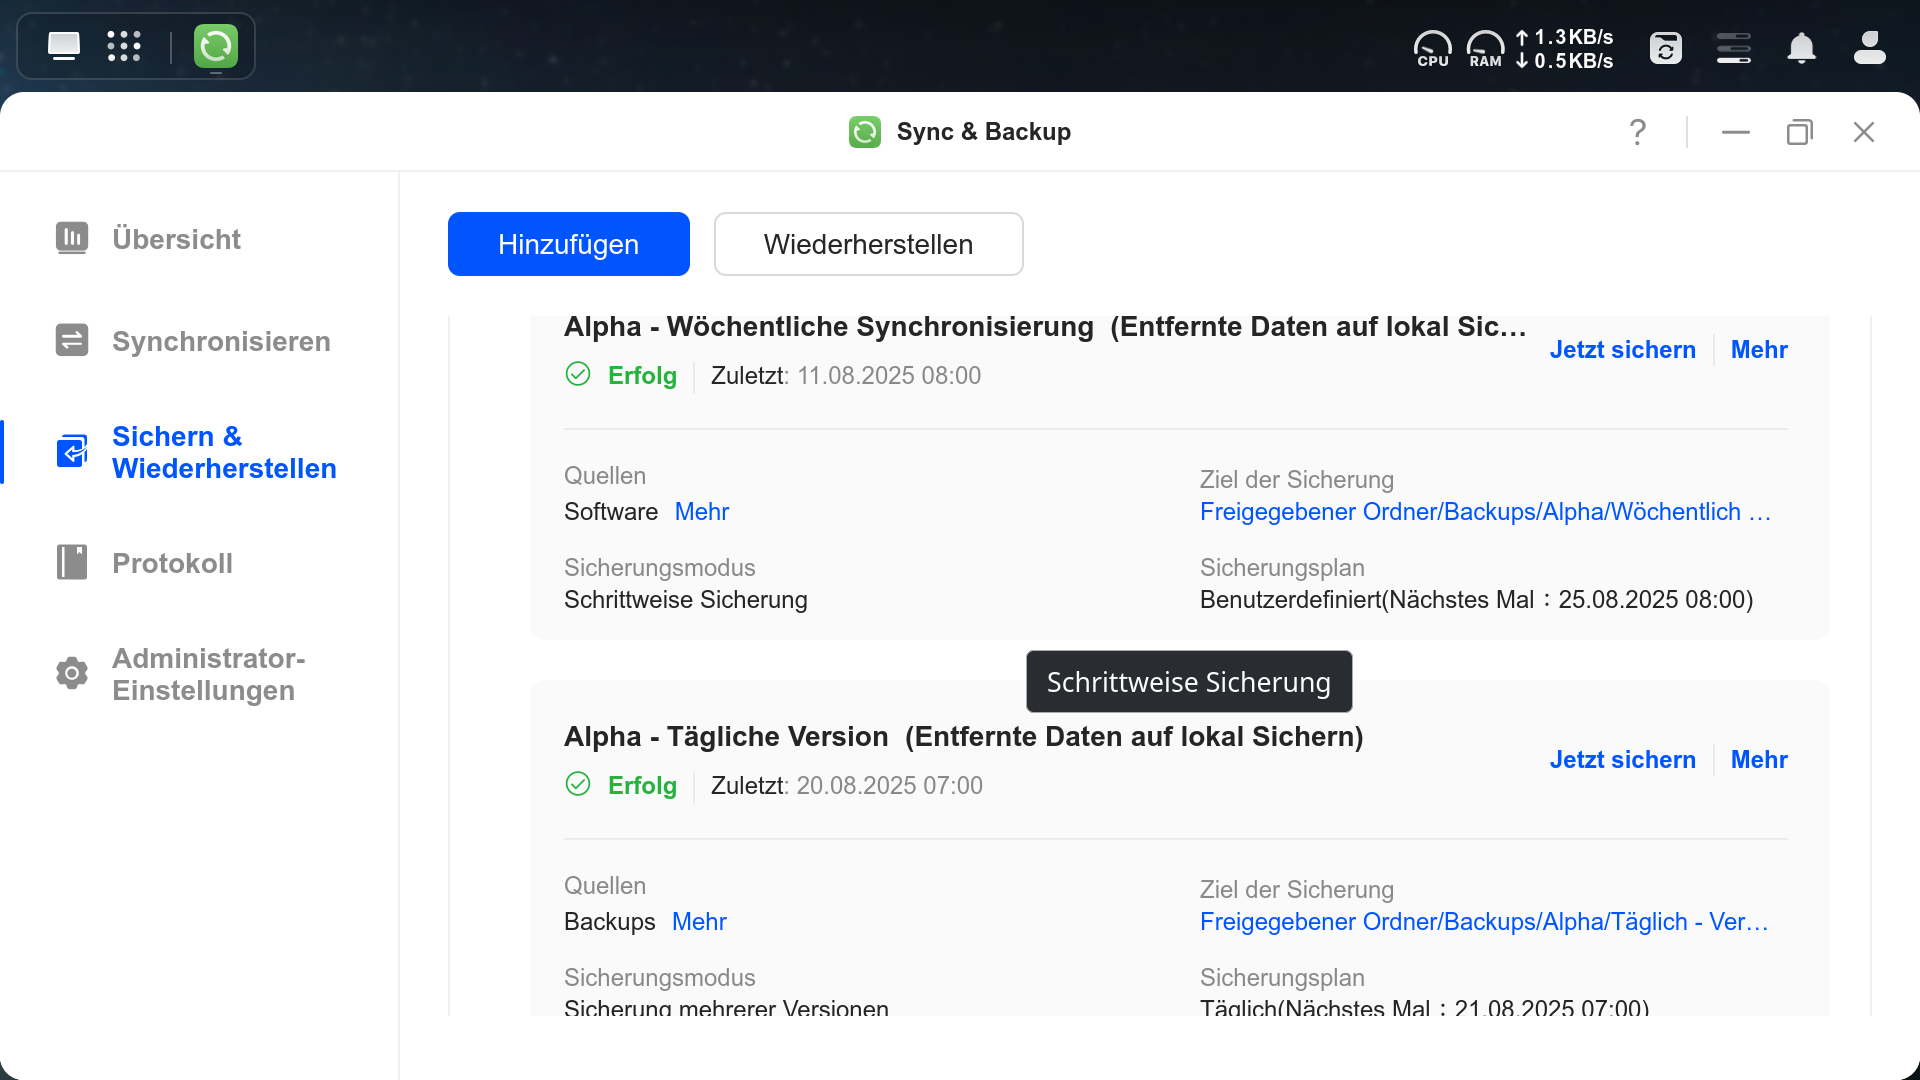Viewport: 1920px width, 1080px height.
Task: Open CPU usage gauge indicator
Action: [x=1432, y=48]
